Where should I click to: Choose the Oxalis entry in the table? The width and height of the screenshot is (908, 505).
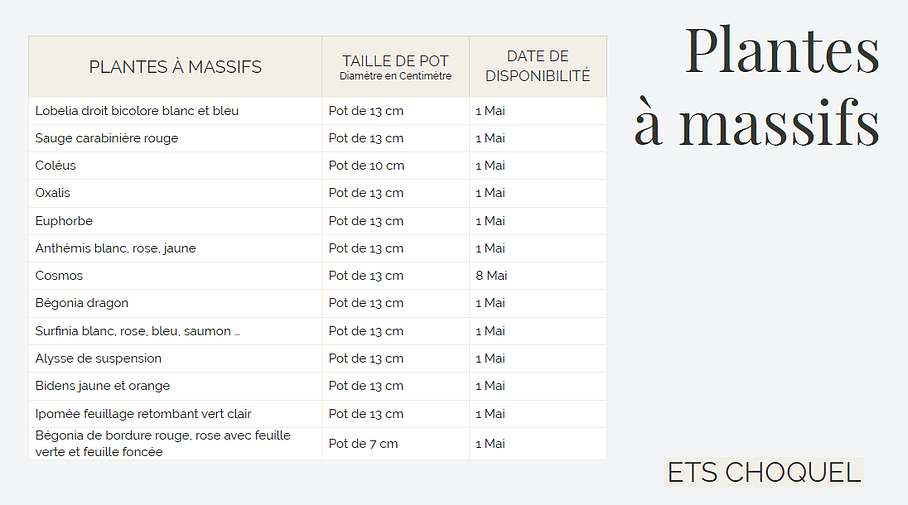tap(53, 193)
